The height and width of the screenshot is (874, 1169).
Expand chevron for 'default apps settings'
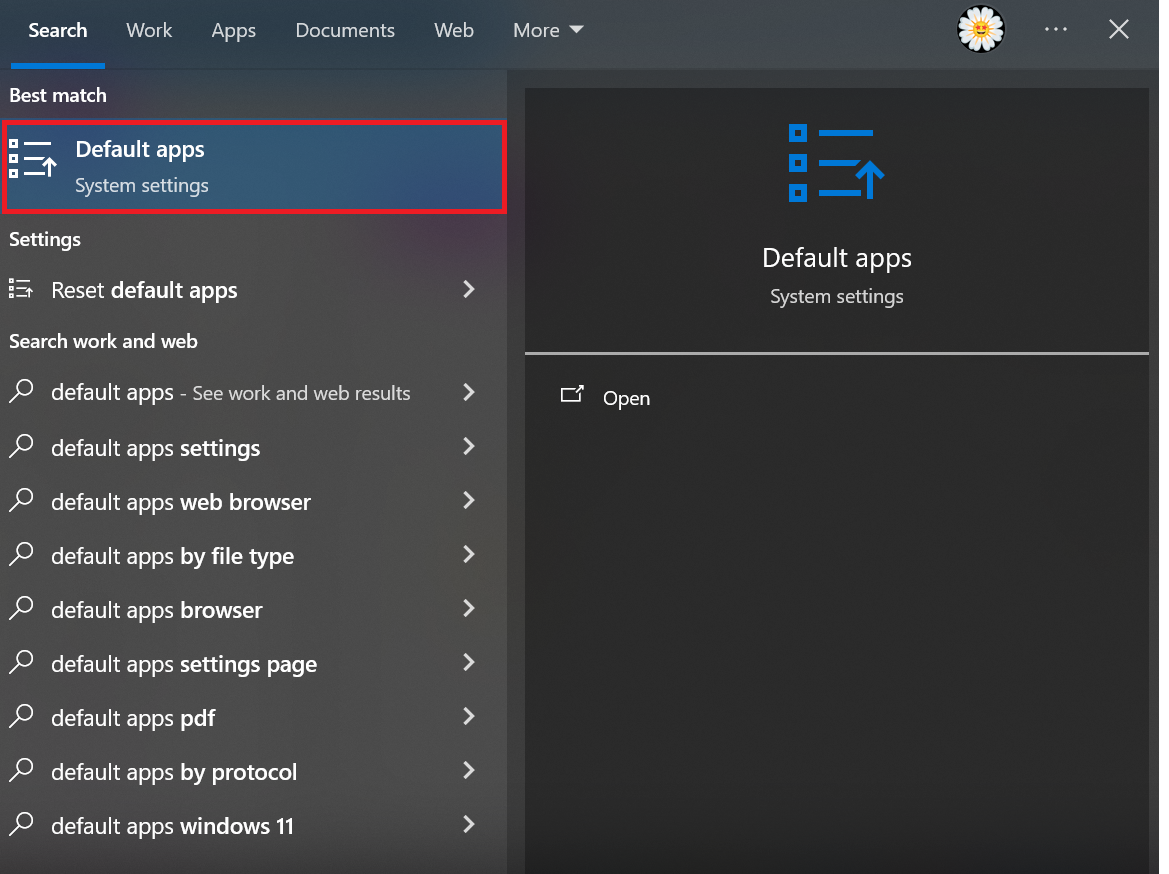(x=468, y=447)
